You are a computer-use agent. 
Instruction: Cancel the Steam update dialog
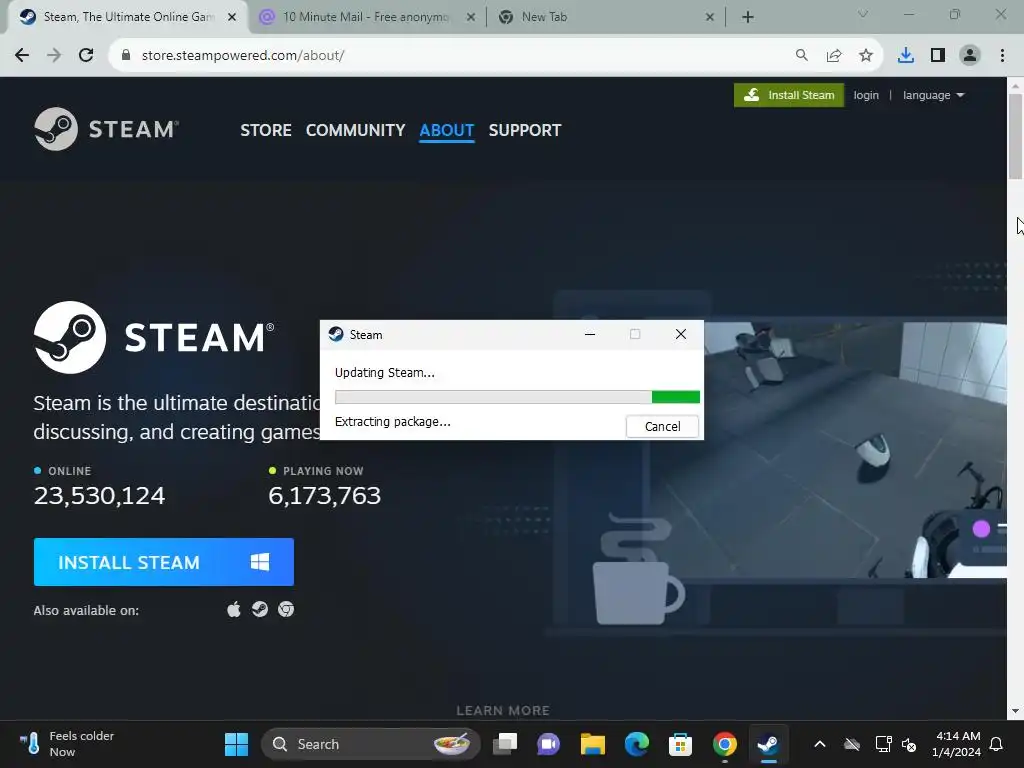pos(662,426)
